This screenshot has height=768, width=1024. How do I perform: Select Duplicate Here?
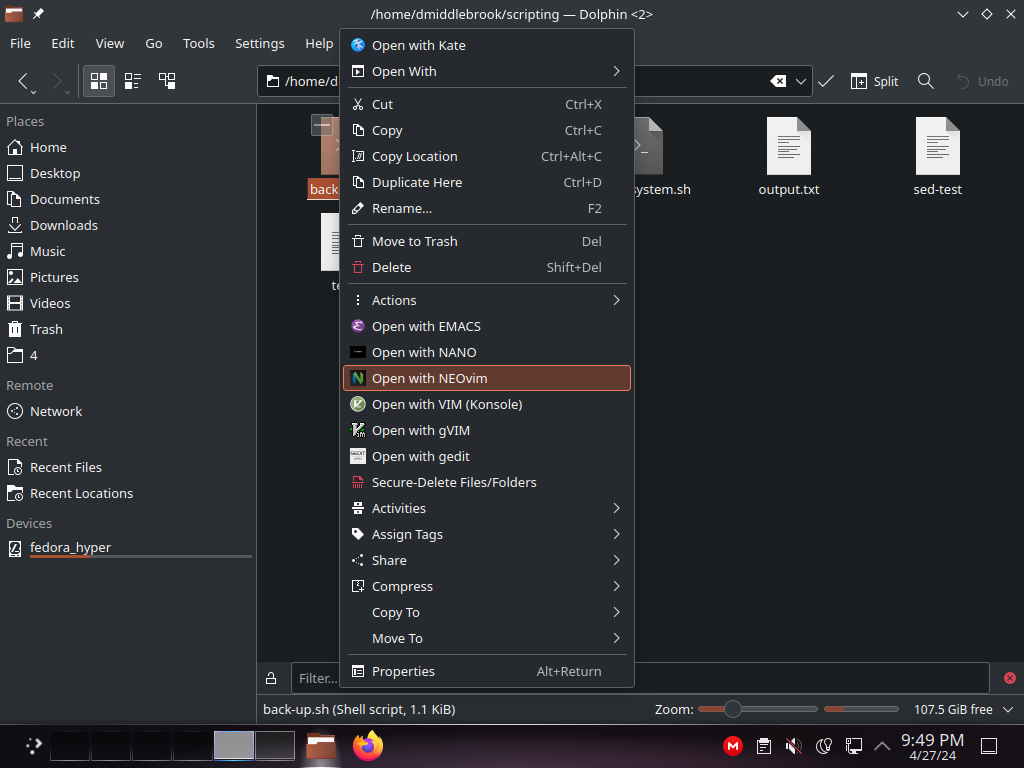487,182
